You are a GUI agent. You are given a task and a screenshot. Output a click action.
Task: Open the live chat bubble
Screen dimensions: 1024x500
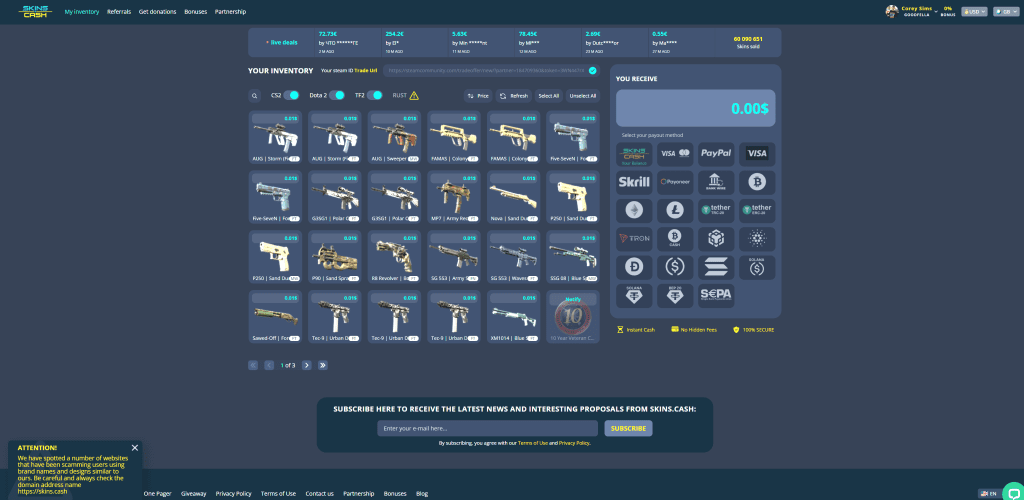[x=1013, y=492]
